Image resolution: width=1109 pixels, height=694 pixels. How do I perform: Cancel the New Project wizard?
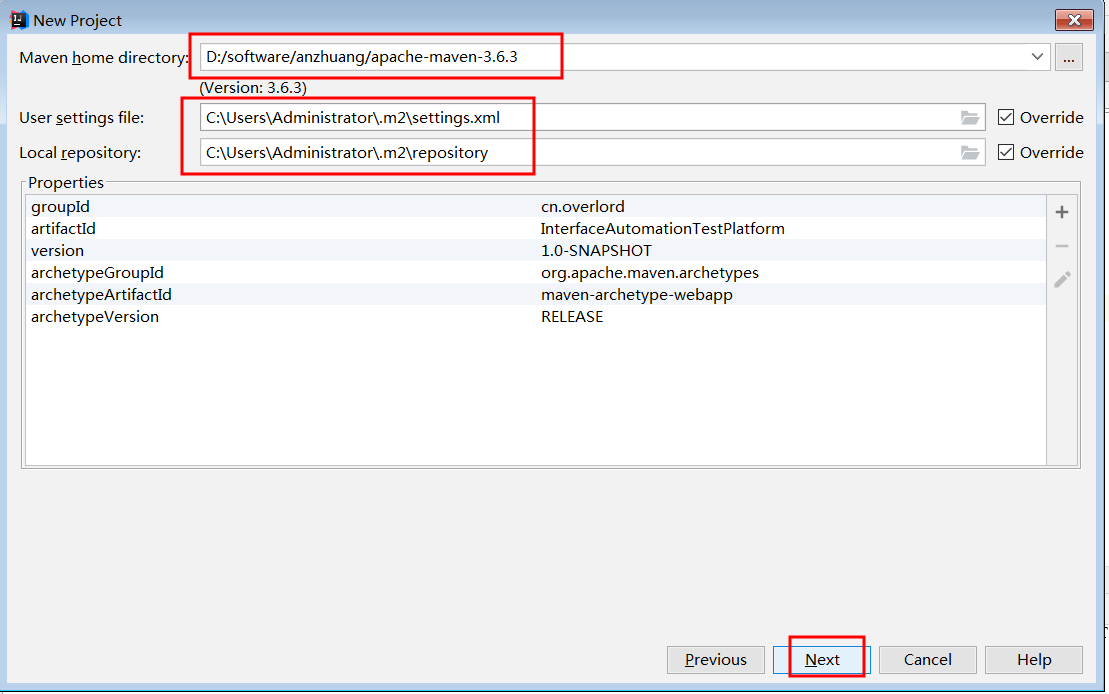tap(928, 660)
